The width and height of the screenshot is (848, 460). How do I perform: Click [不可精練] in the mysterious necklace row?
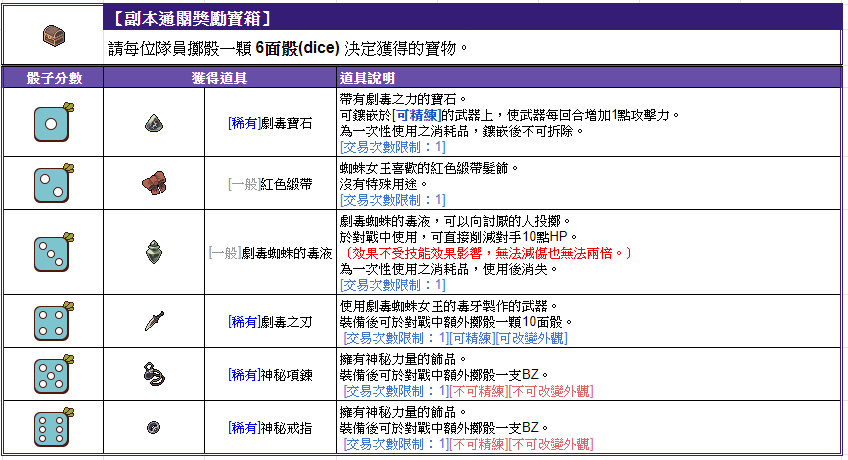(478, 391)
